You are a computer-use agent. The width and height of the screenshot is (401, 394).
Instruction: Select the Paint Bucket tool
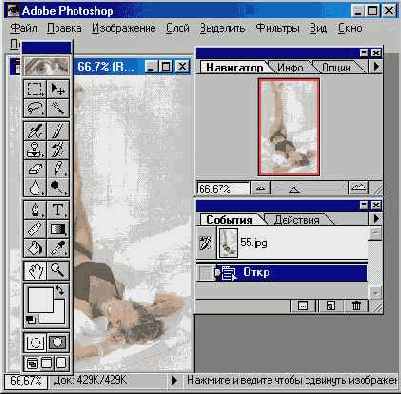click(35, 248)
